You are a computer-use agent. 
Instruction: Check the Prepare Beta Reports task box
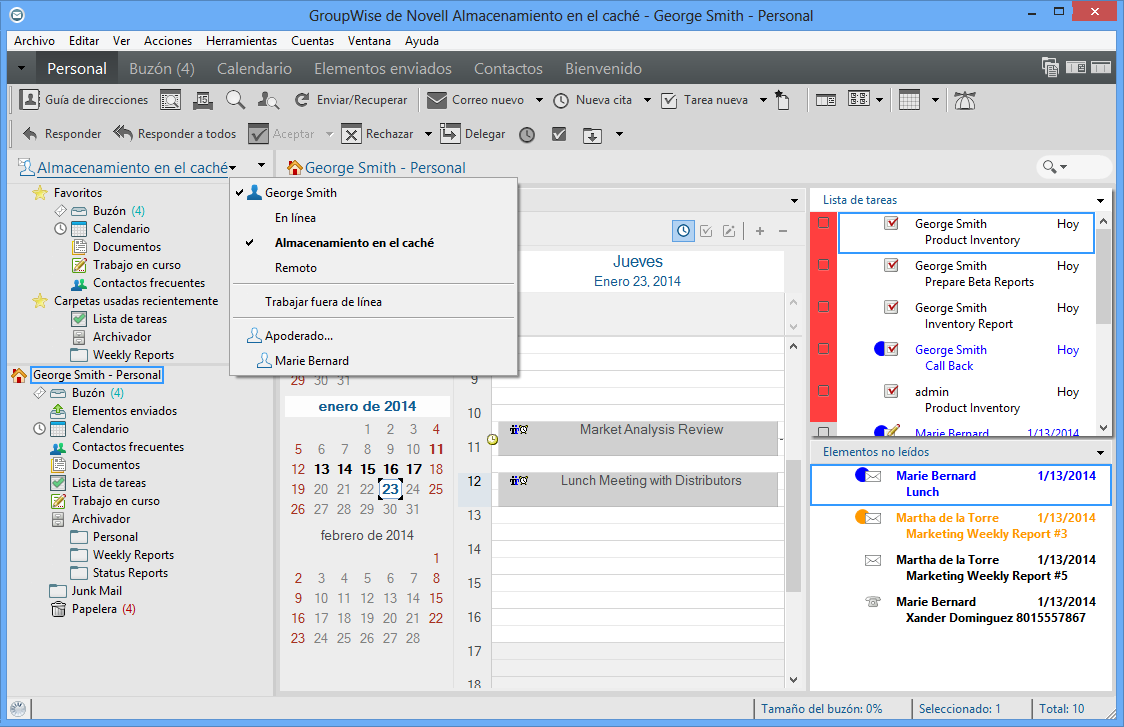tap(824, 265)
